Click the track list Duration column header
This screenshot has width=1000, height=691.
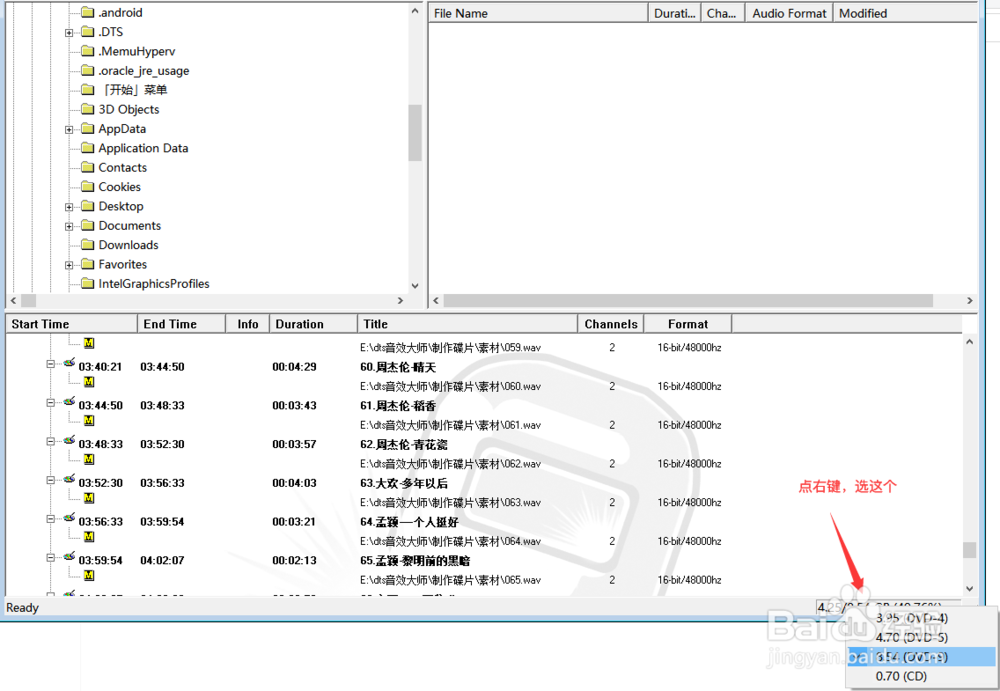[x=313, y=324]
